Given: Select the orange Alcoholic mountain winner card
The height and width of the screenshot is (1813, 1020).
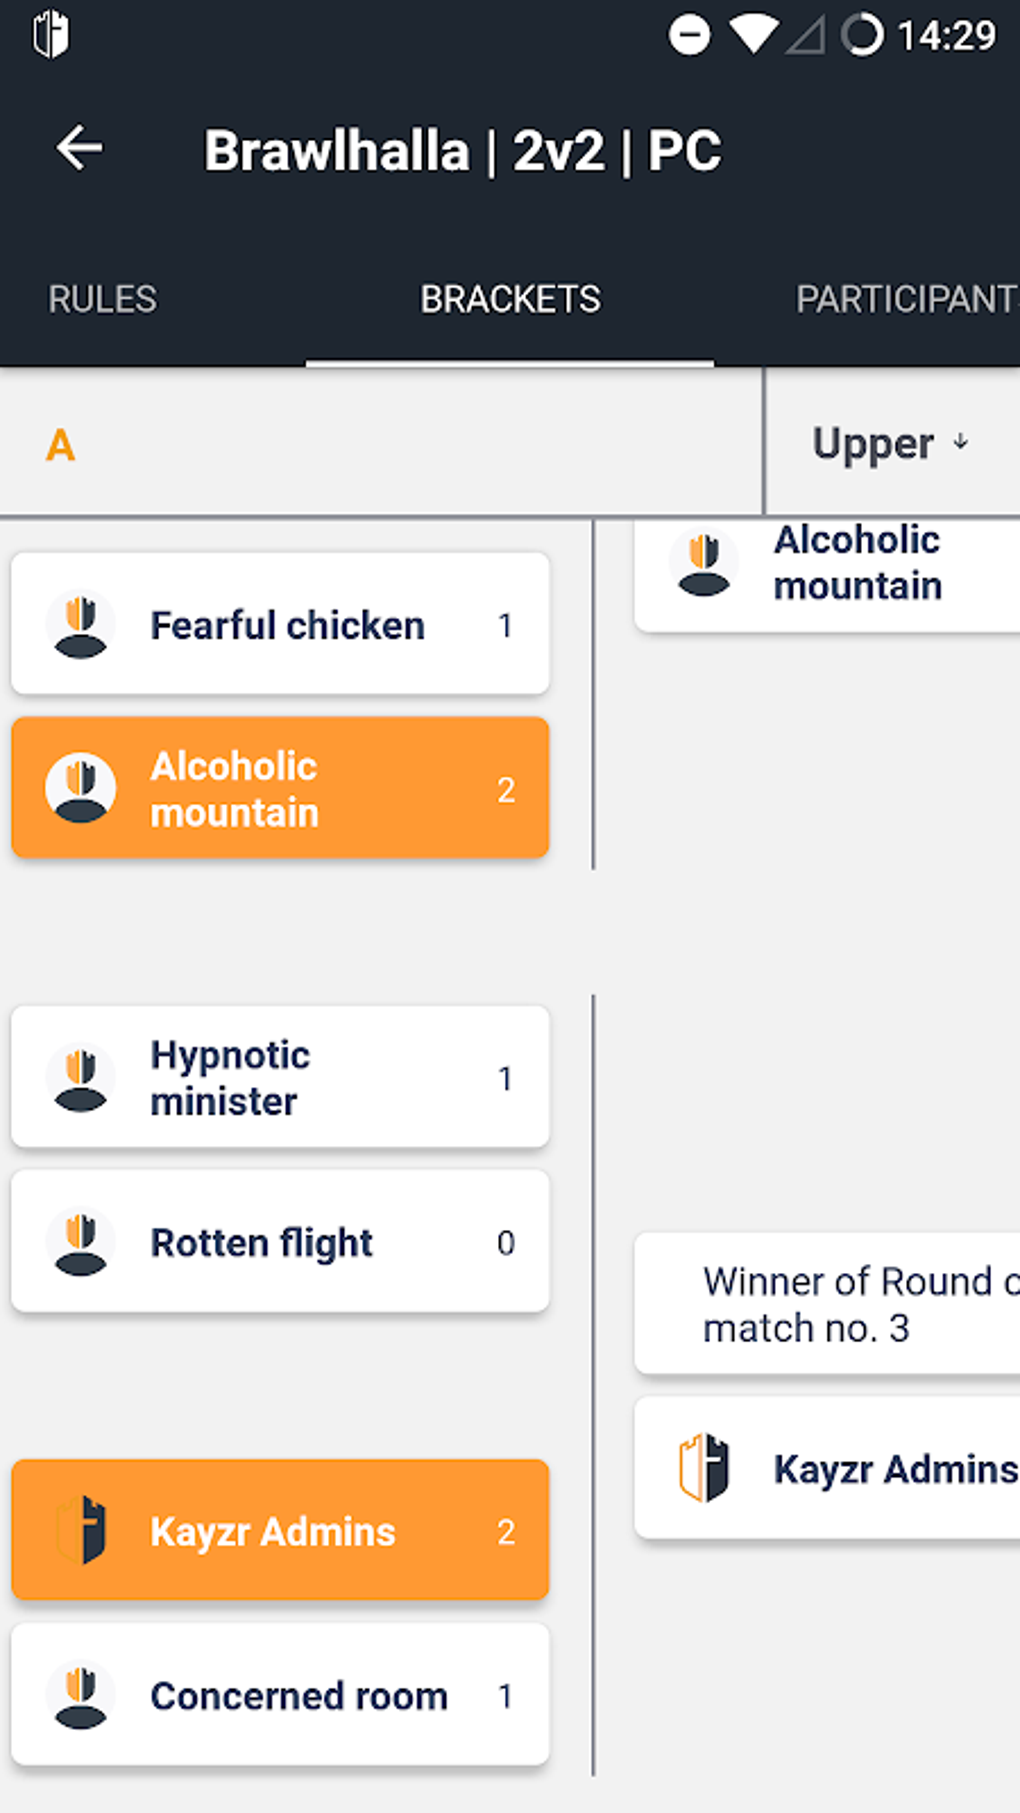Looking at the screenshot, I should [x=280, y=788].
